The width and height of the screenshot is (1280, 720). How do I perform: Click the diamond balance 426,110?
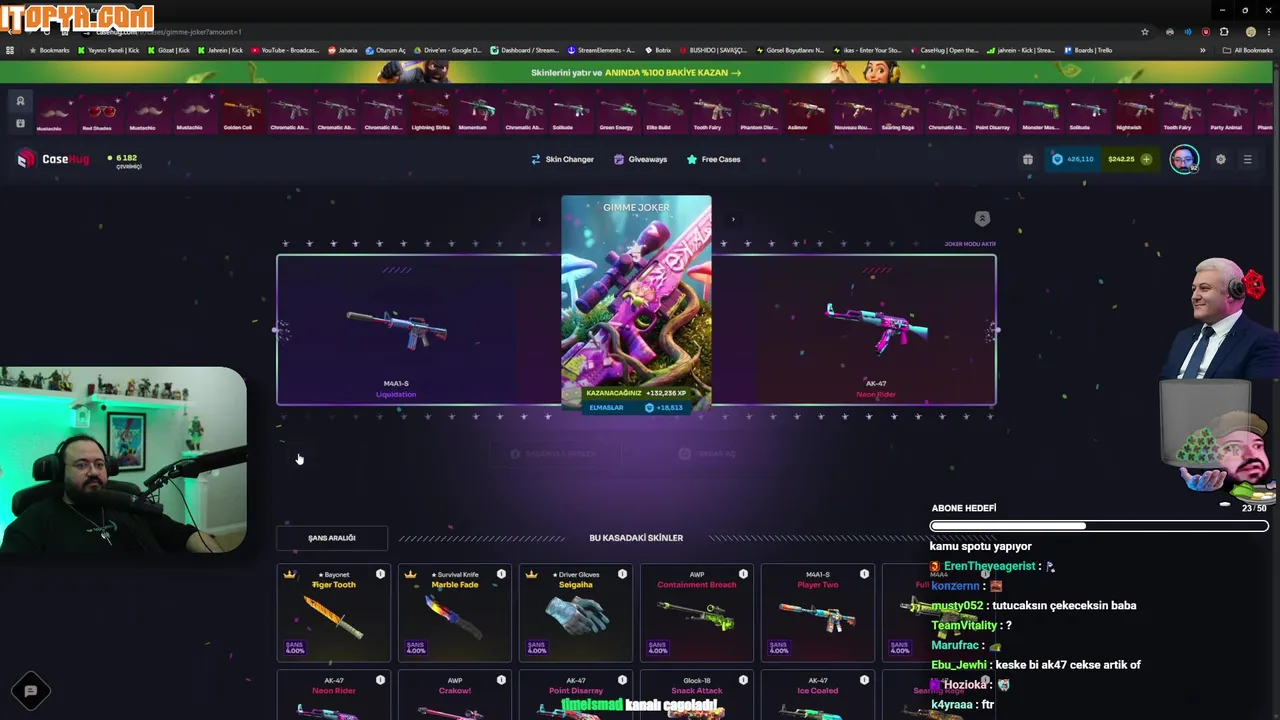point(1073,159)
